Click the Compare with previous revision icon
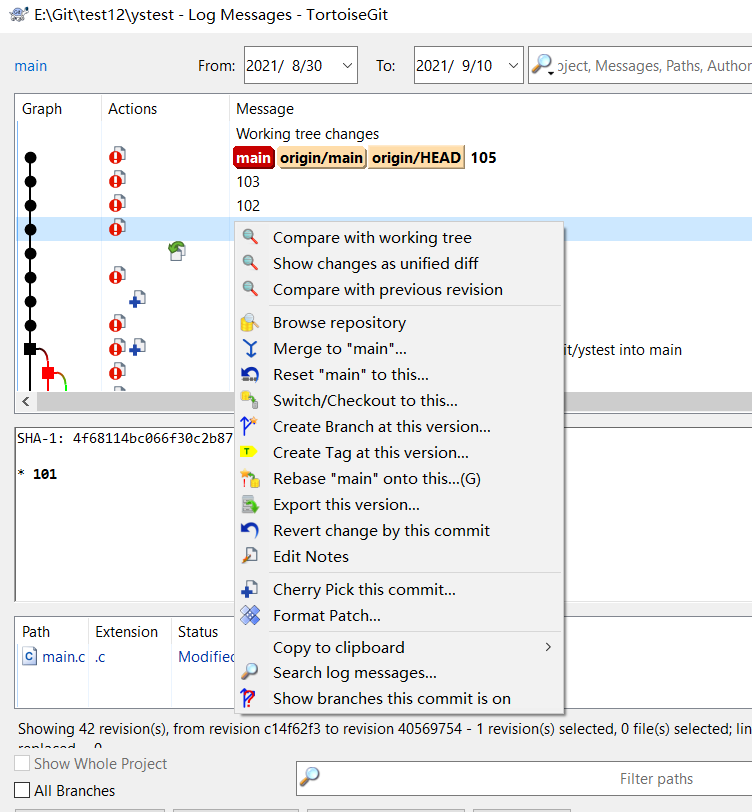 click(250, 289)
